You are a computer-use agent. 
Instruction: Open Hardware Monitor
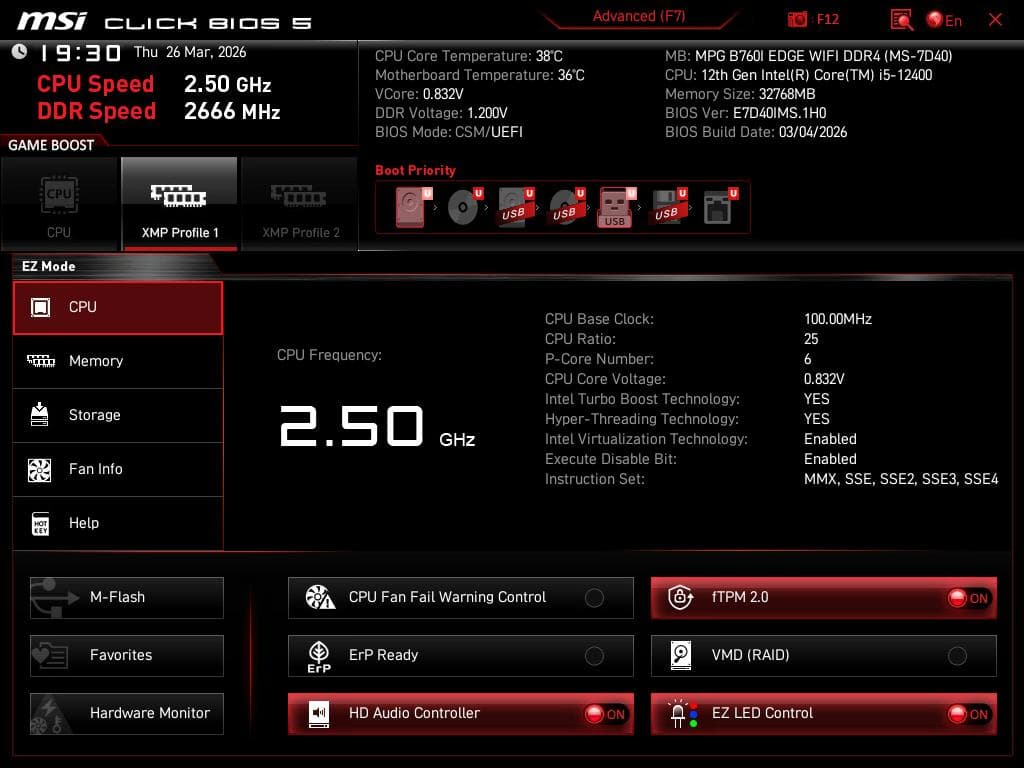tap(127, 714)
